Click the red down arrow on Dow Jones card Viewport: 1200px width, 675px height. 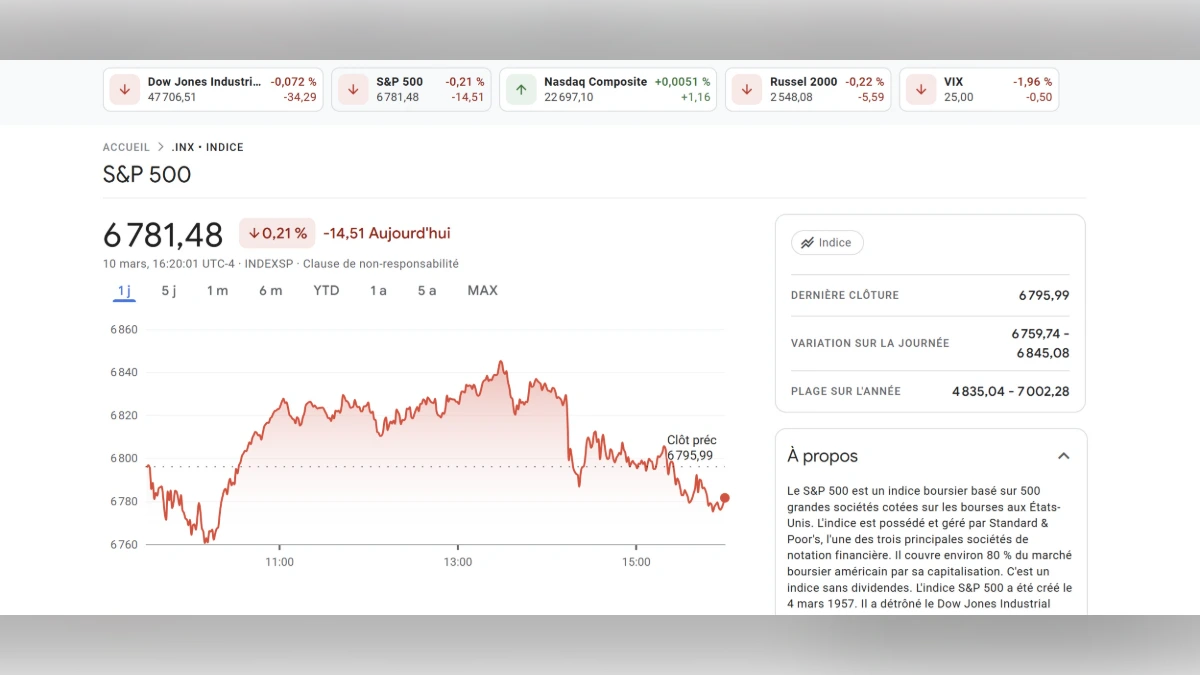pos(124,89)
